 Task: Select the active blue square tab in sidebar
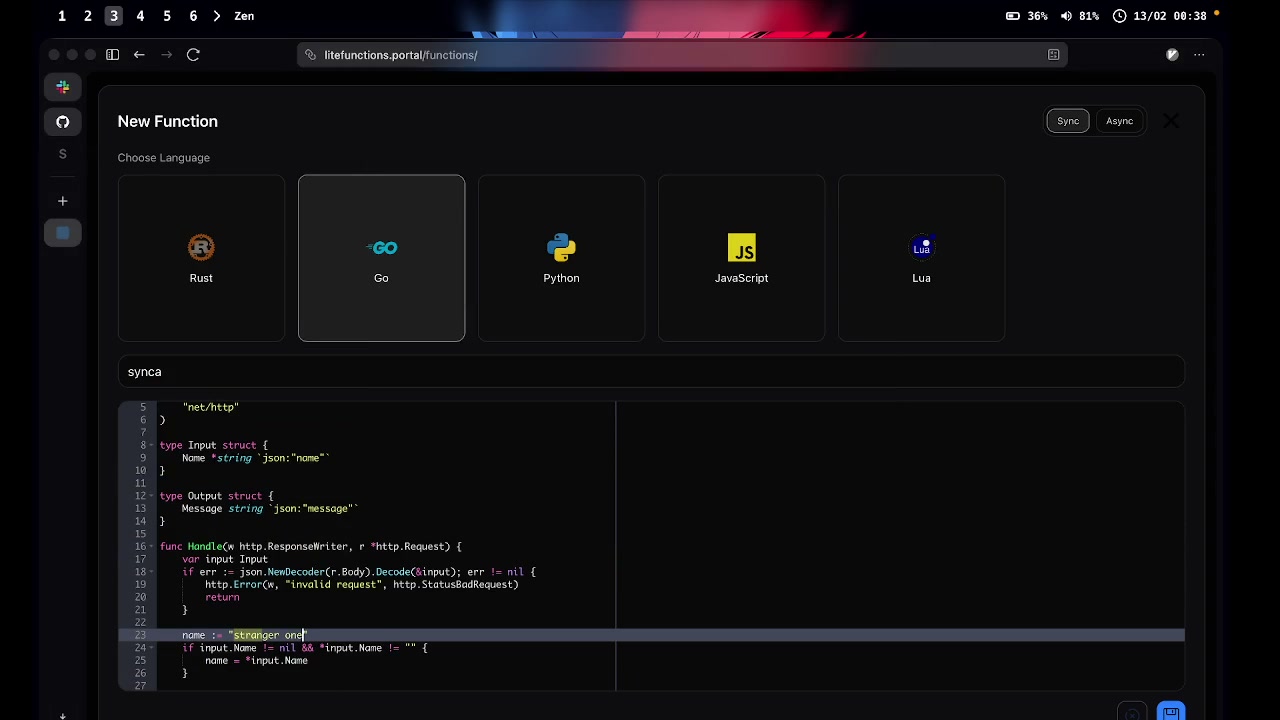[x=62, y=233]
